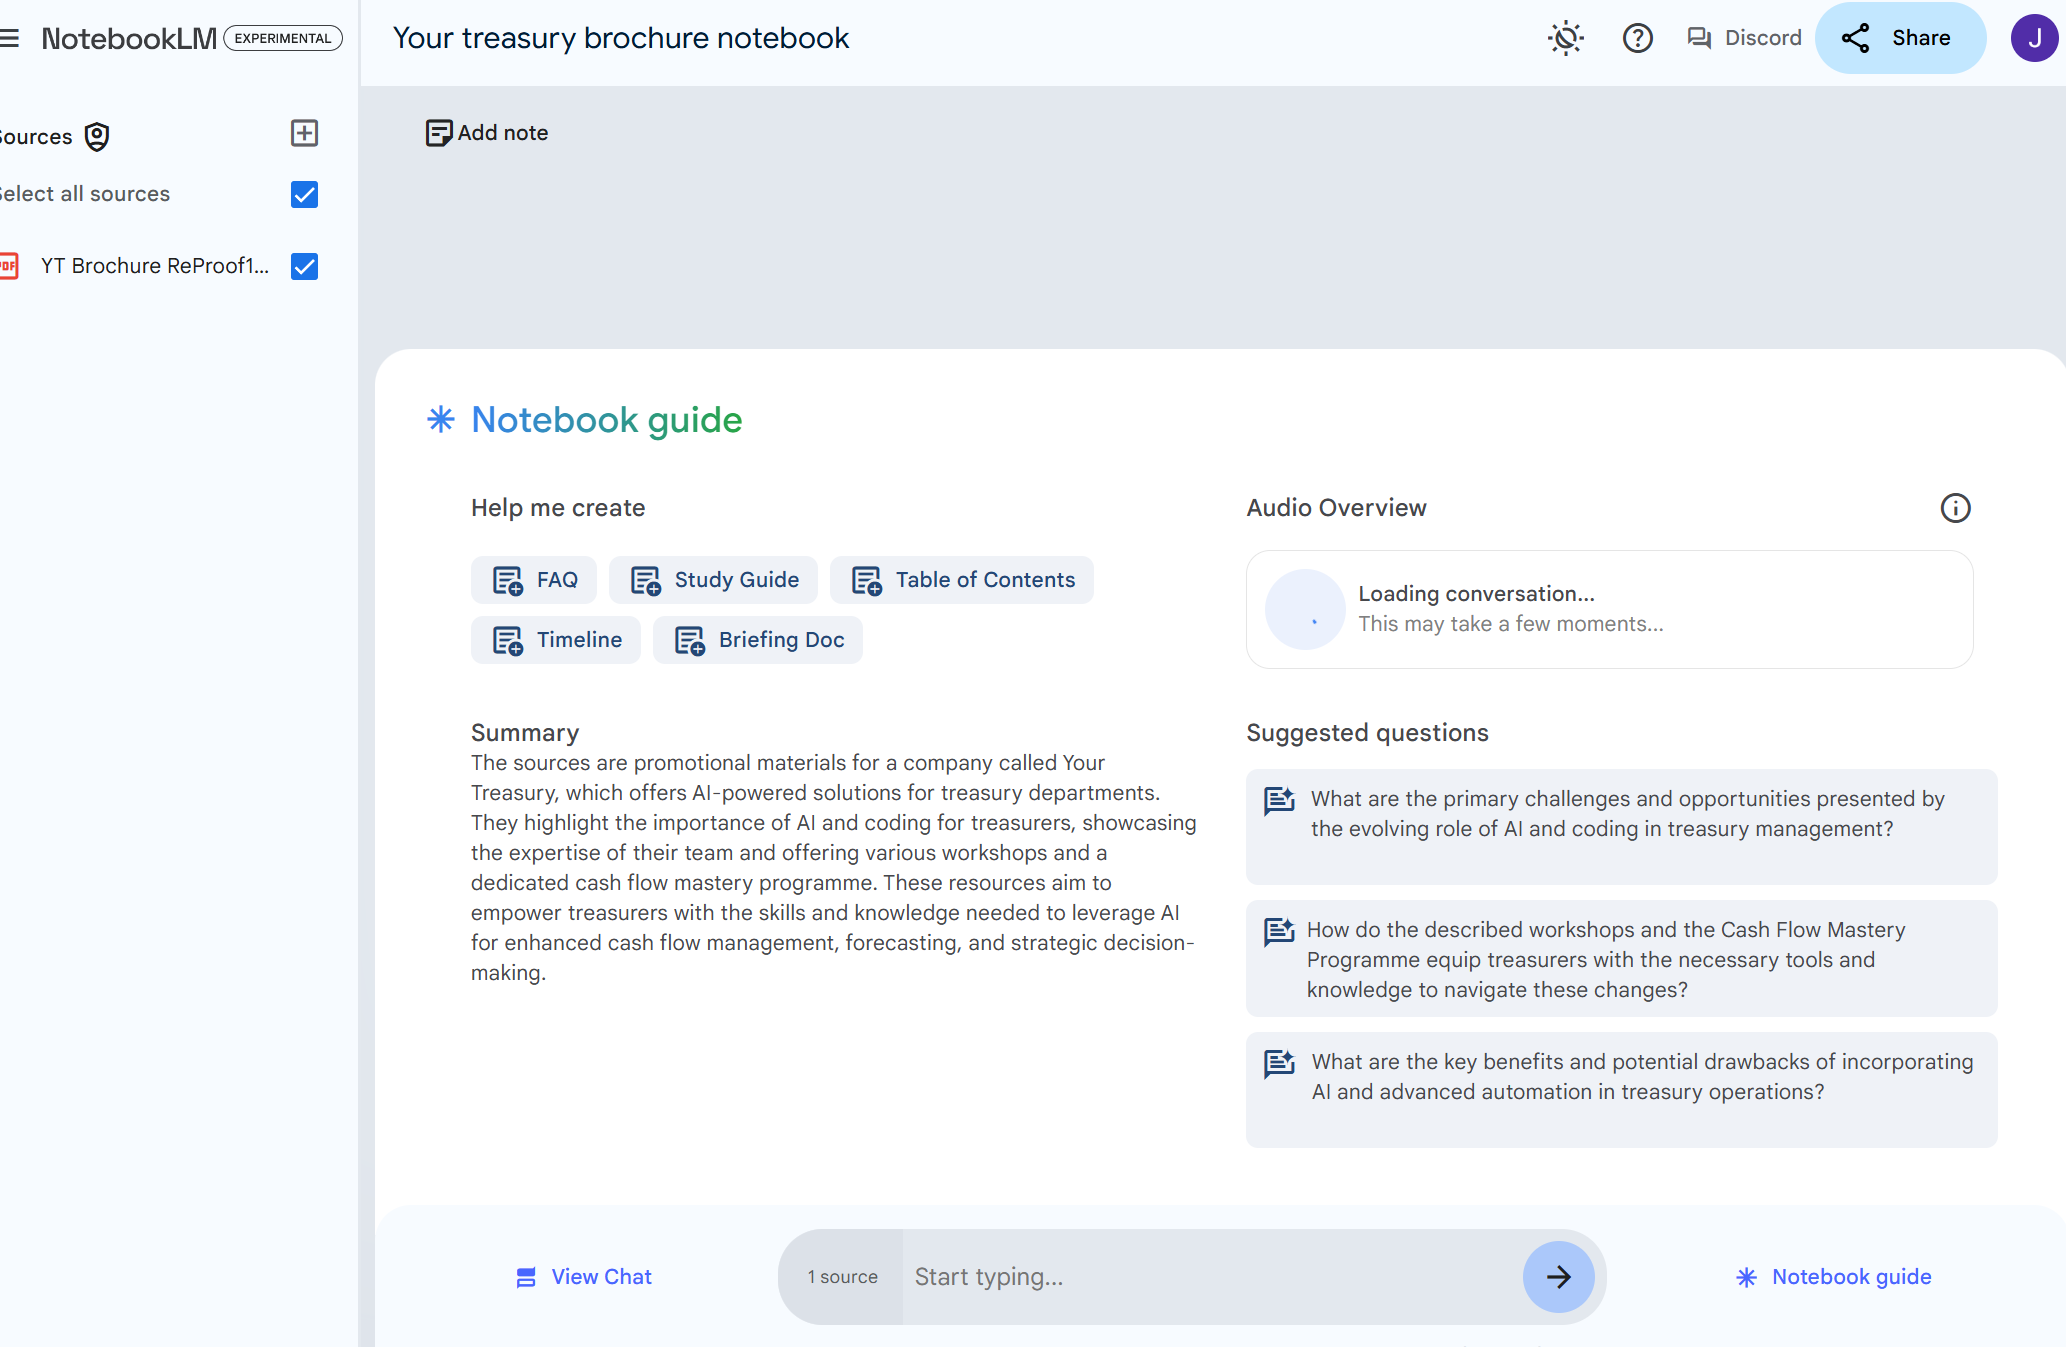Add a new source to the notebook
The height and width of the screenshot is (1347, 2066).
pos(303,133)
